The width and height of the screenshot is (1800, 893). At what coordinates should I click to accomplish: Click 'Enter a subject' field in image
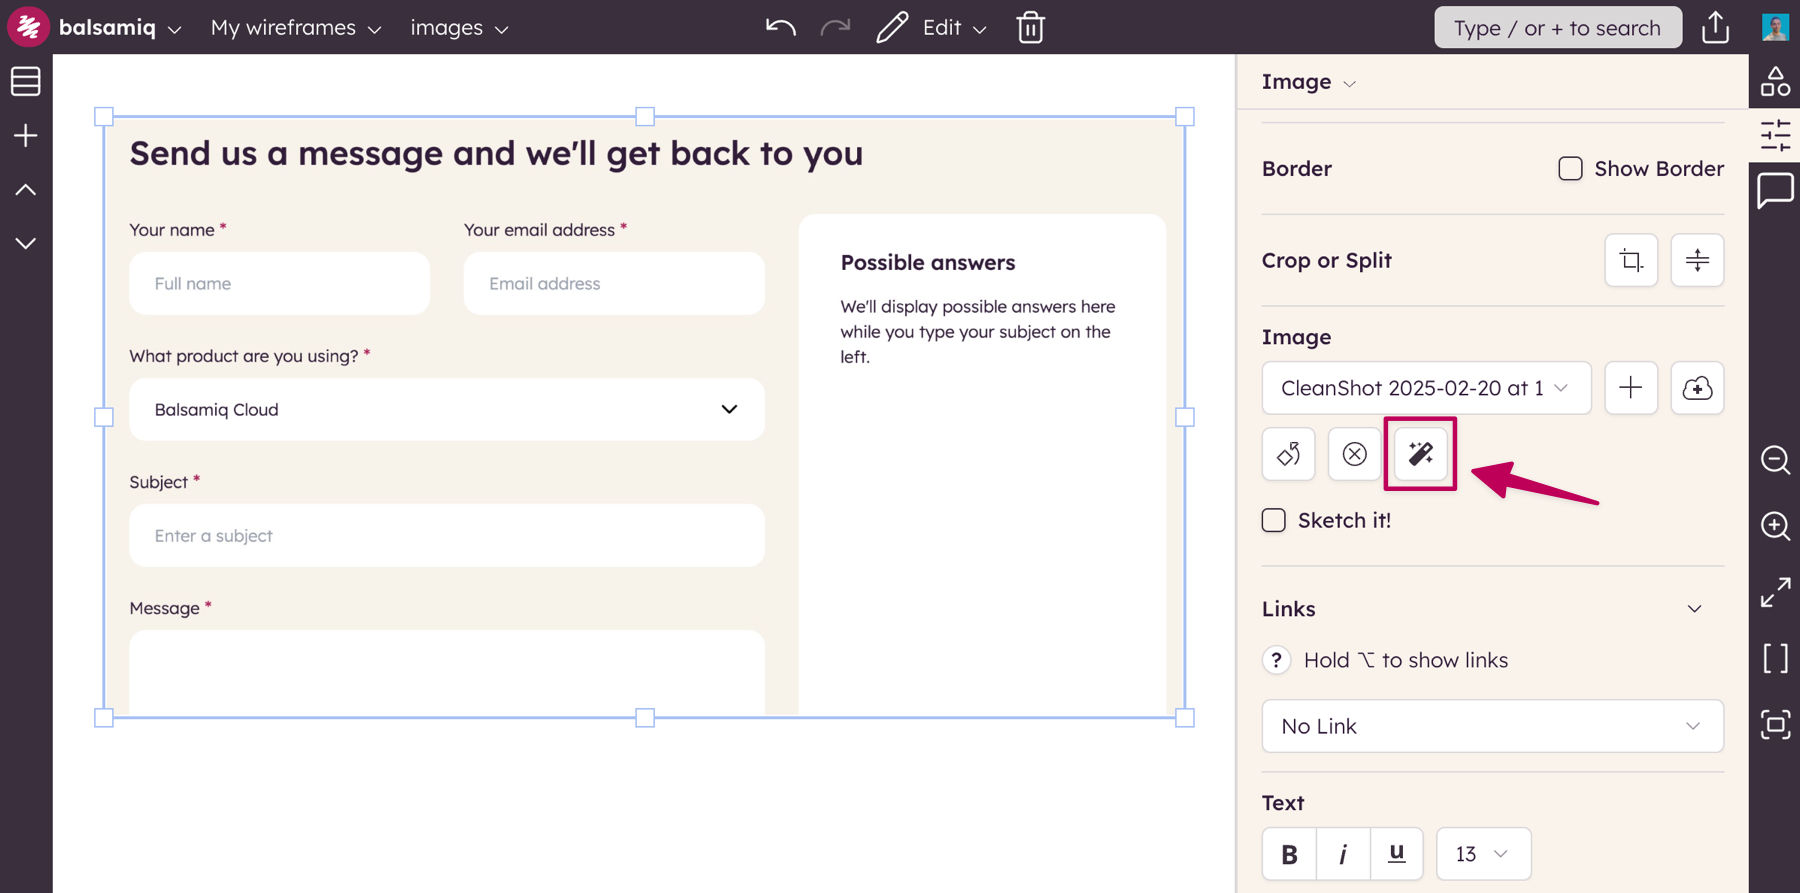click(x=447, y=536)
